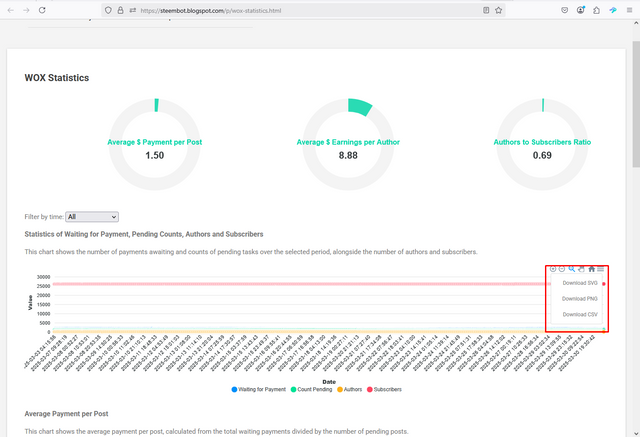Click the Authors to Subscribers Ratio gauge
Screen dimensions: 640x437
click(x=542, y=144)
